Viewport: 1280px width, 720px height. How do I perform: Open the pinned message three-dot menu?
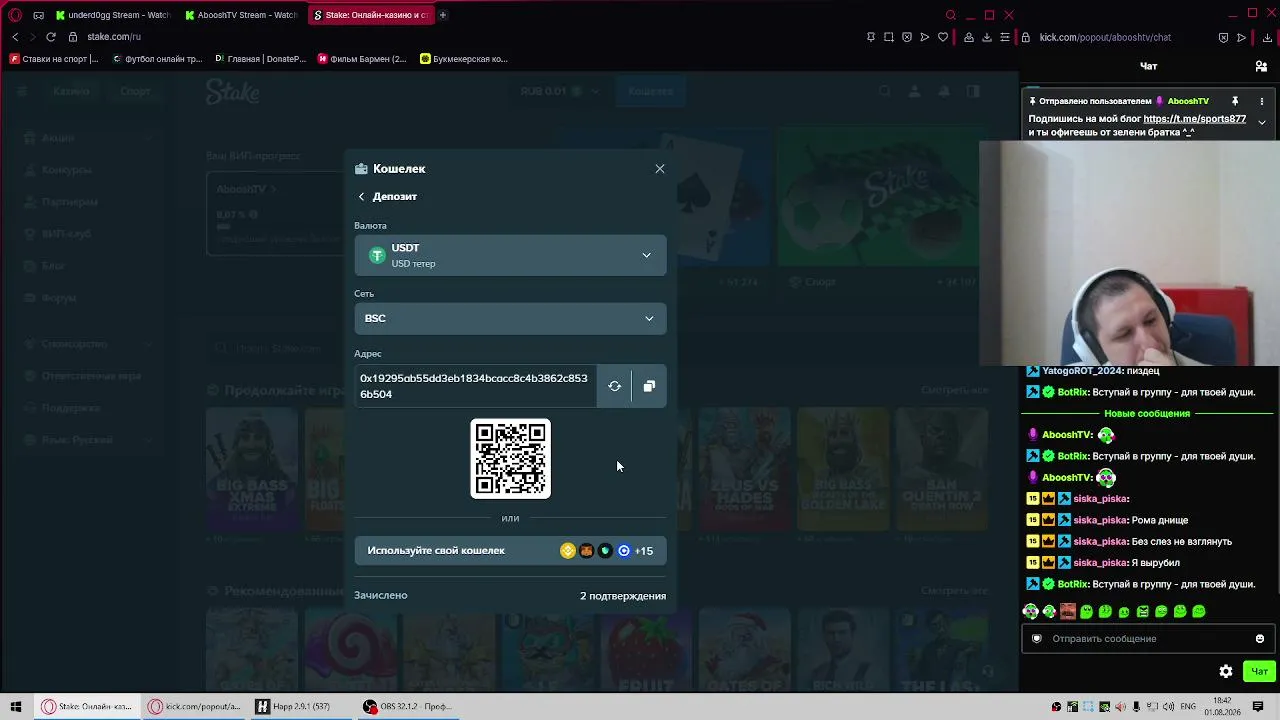[x=1262, y=101]
